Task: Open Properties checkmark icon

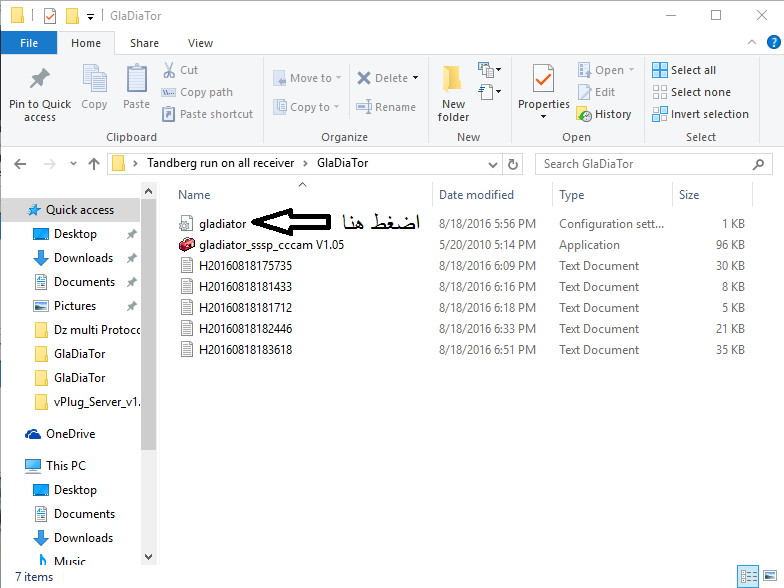Action: tap(544, 78)
